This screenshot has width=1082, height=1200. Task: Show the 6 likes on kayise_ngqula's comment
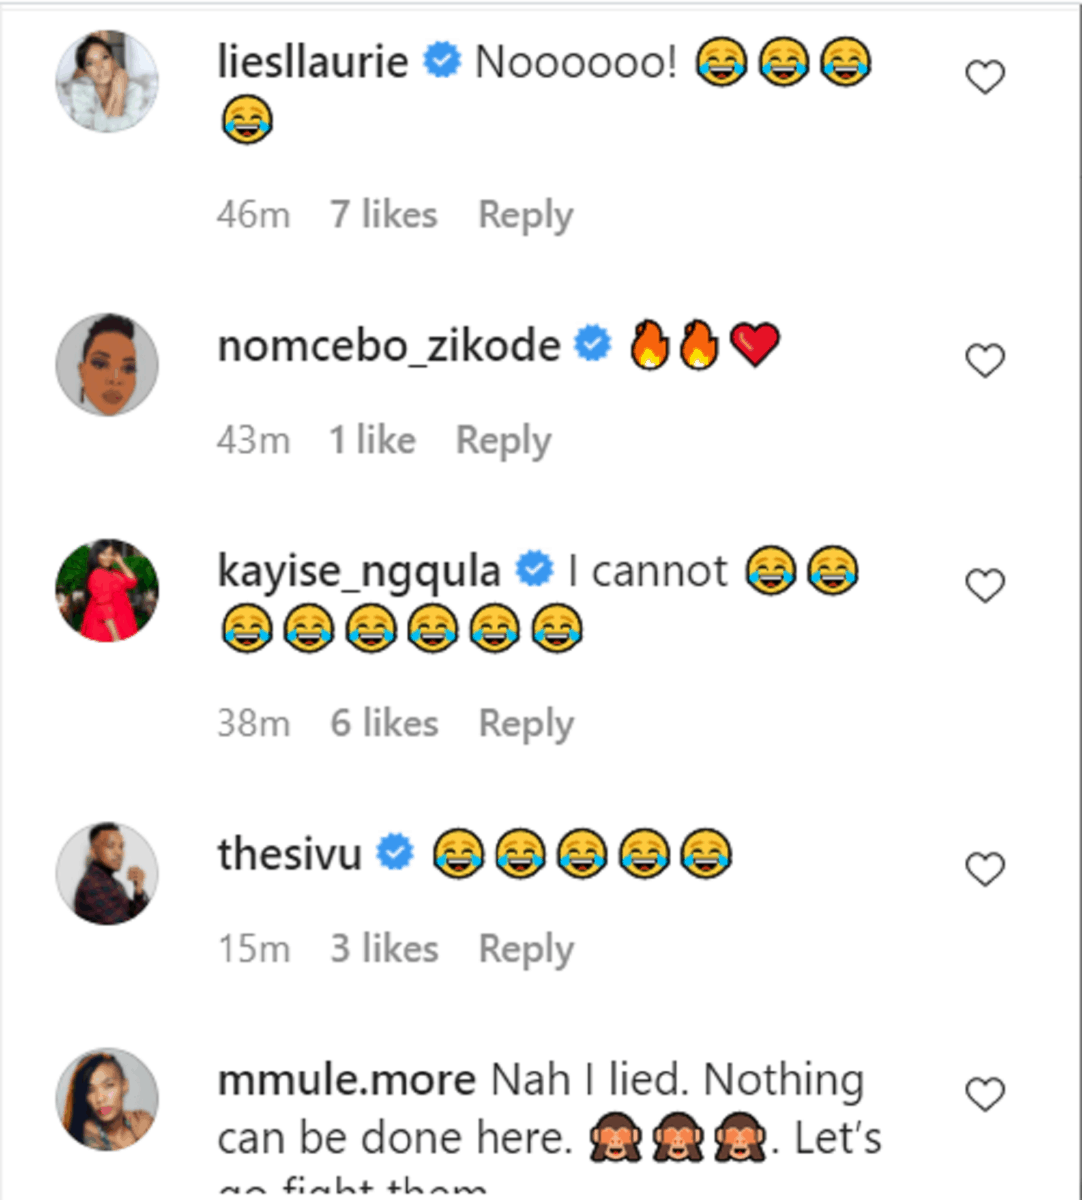pos(384,723)
